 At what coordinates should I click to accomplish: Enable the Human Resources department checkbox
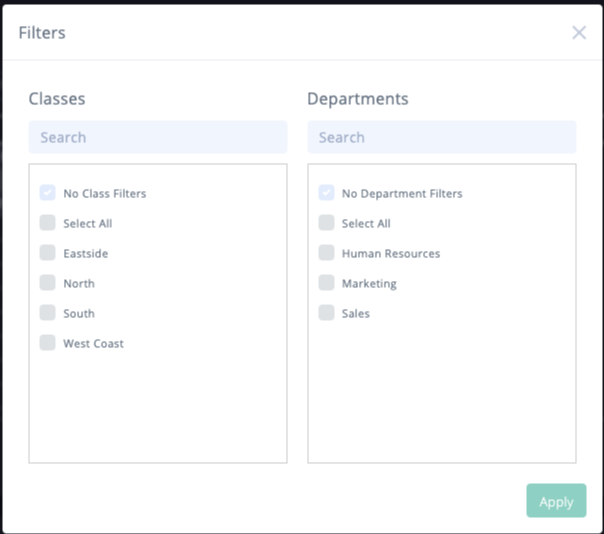326,253
